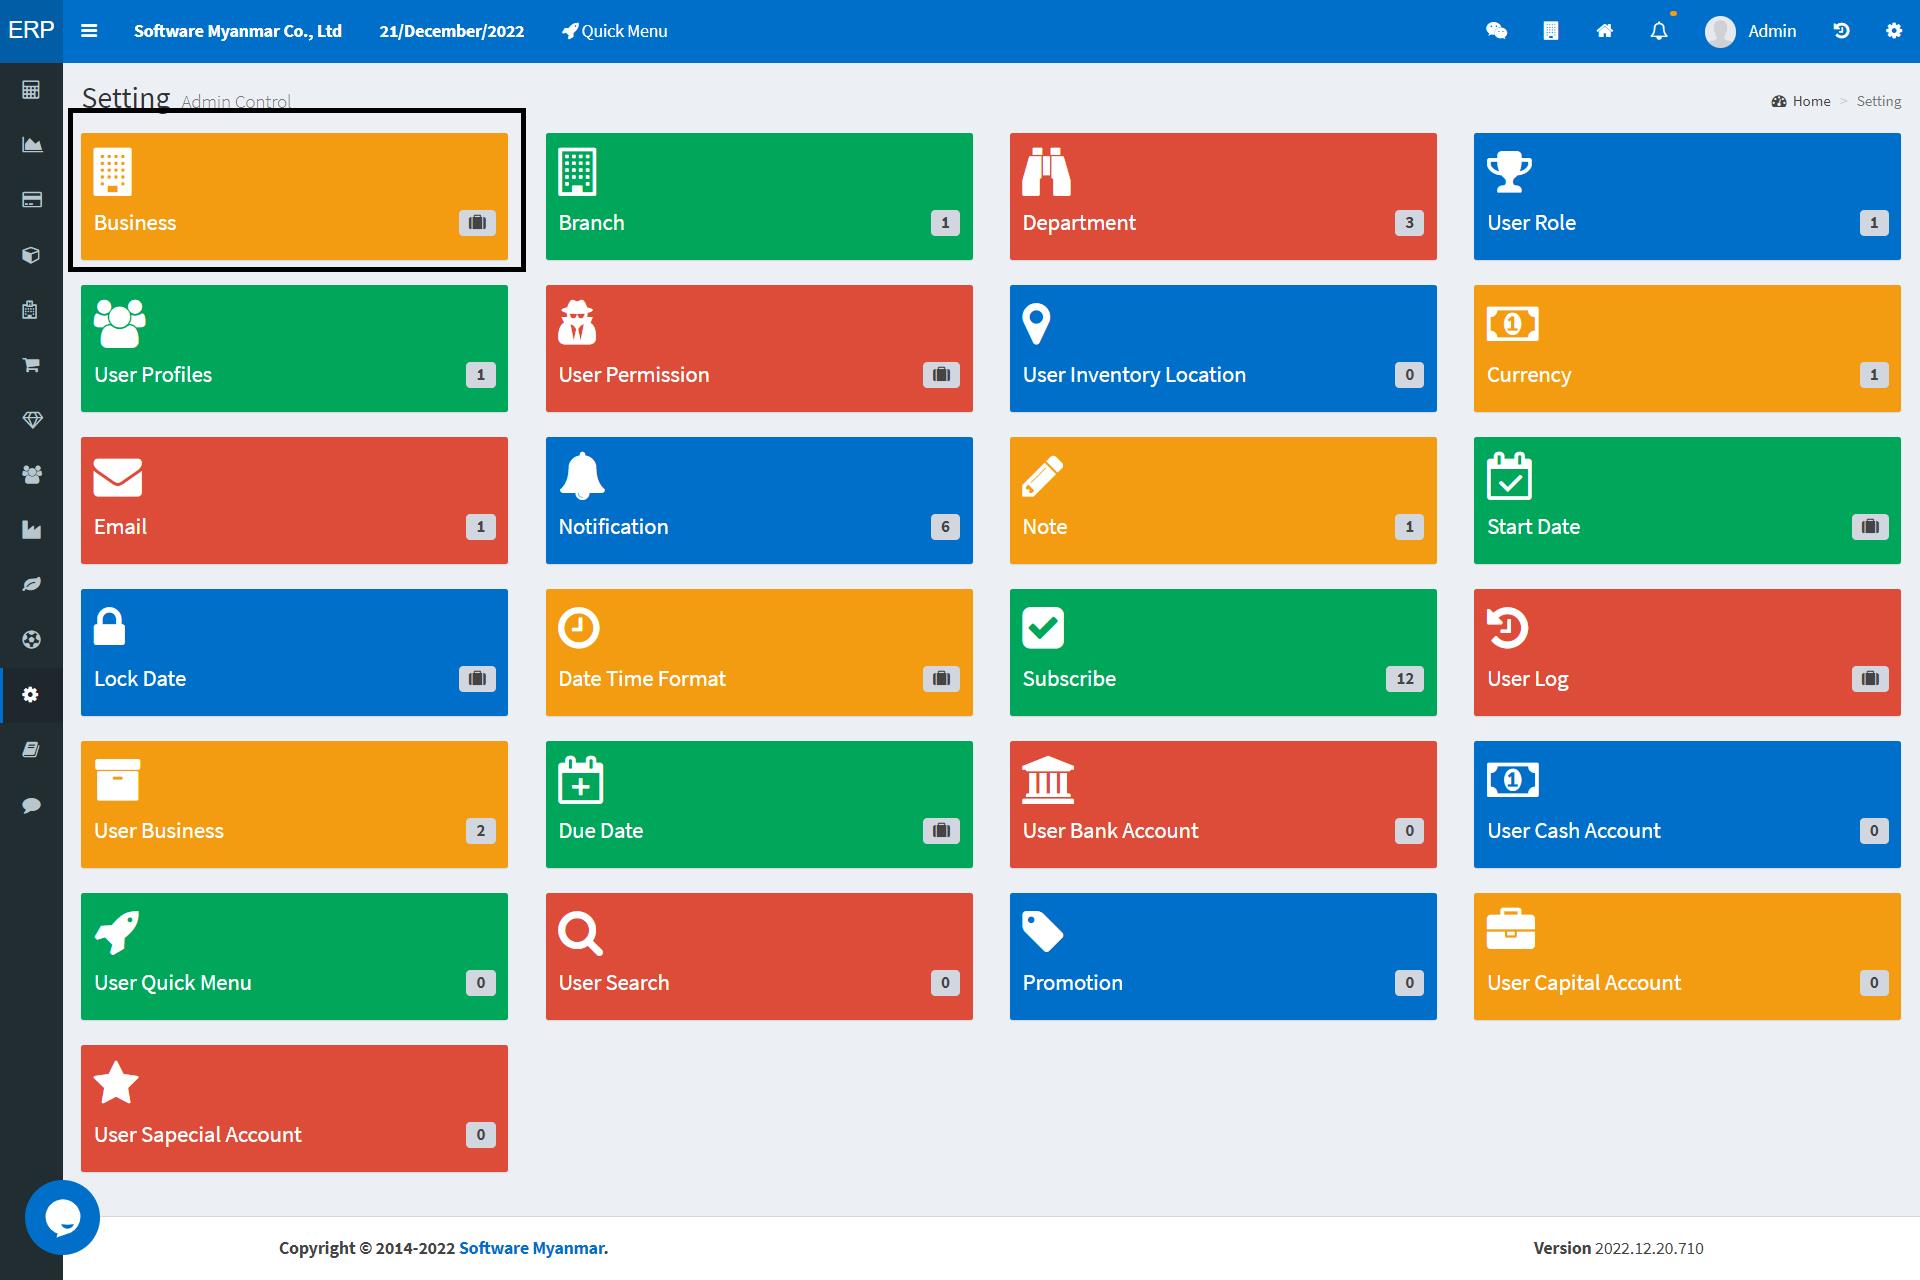Open the User Log tile
The height and width of the screenshot is (1280, 1920).
(x=1687, y=652)
